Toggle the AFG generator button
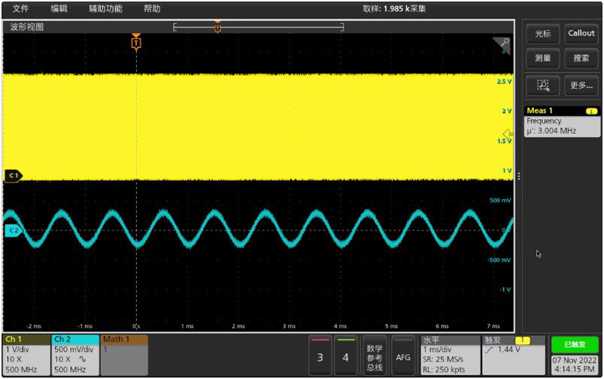Screen dimensions: 604x379 click(403, 356)
